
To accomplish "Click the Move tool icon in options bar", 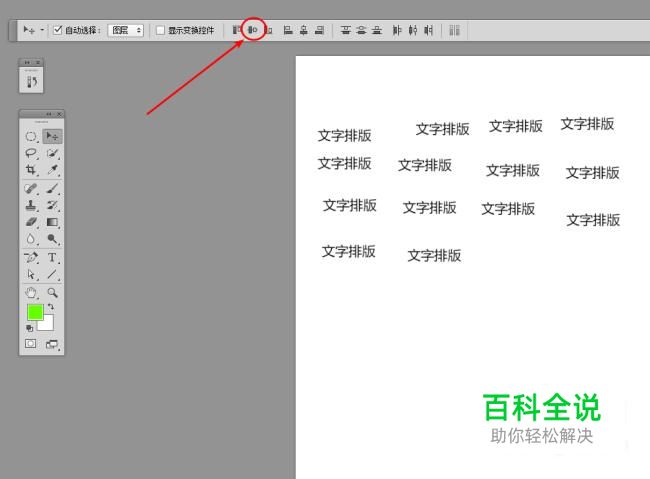I will point(29,30).
